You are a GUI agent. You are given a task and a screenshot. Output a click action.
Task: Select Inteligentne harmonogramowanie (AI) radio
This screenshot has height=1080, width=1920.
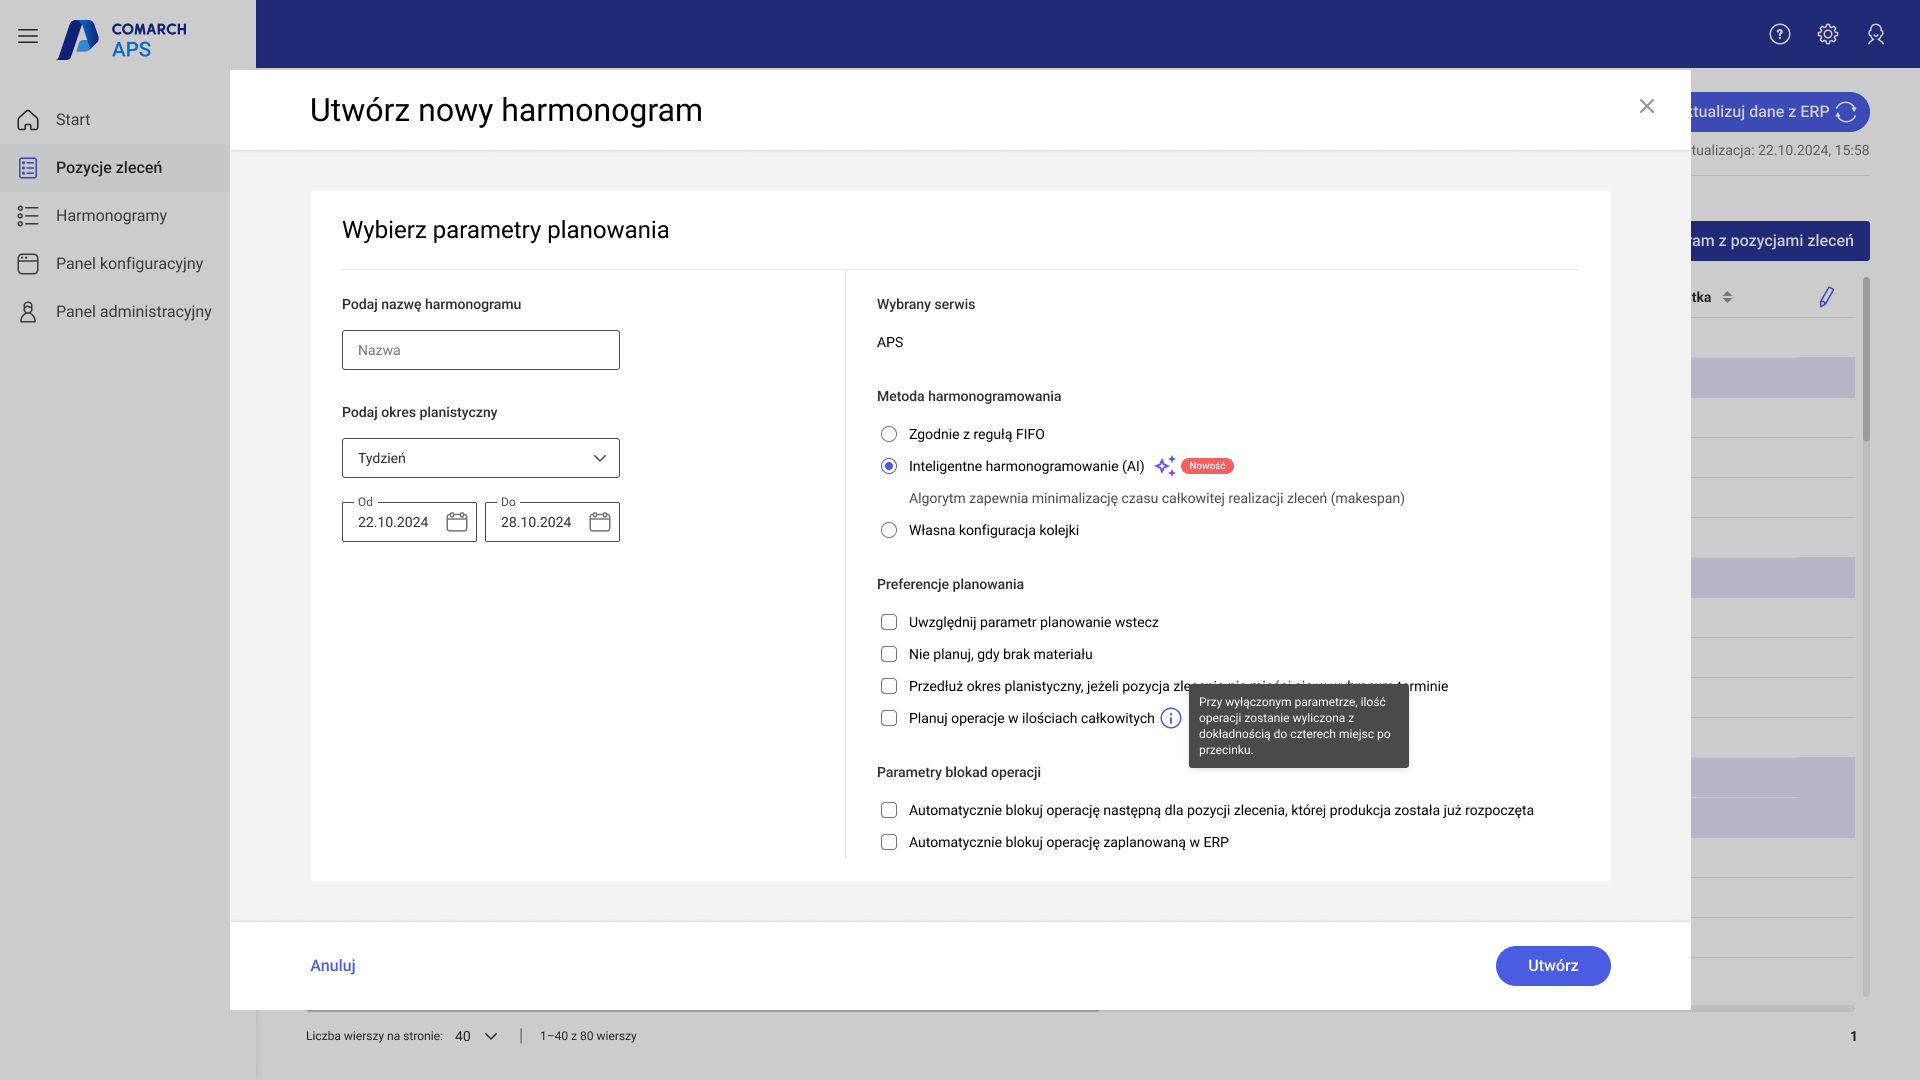[889, 466]
